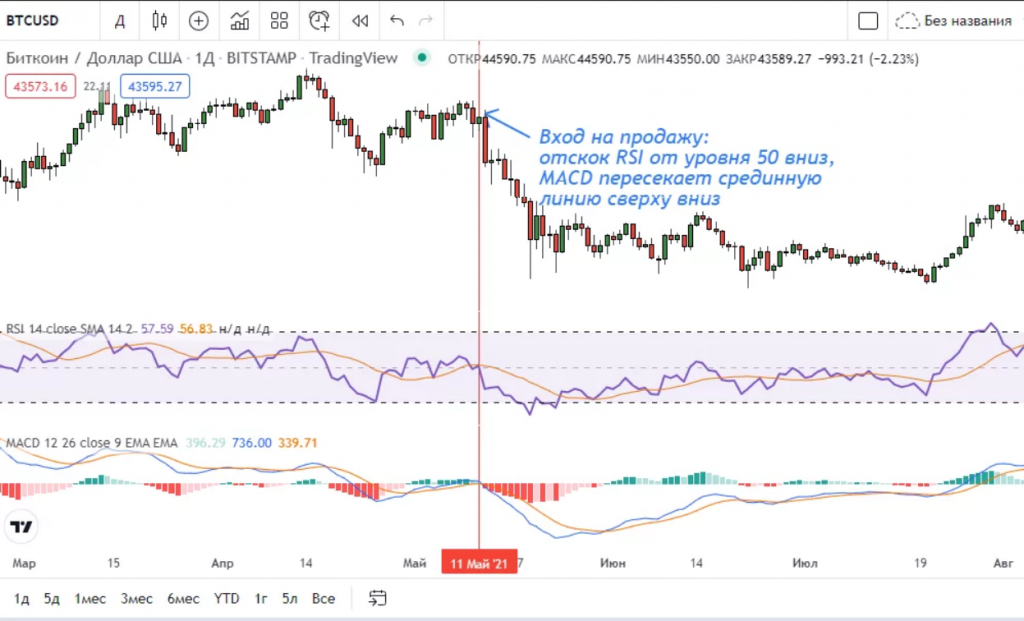1024x621 pixels.
Task: Click the blue buy price 43595.27
Action: (x=155, y=86)
